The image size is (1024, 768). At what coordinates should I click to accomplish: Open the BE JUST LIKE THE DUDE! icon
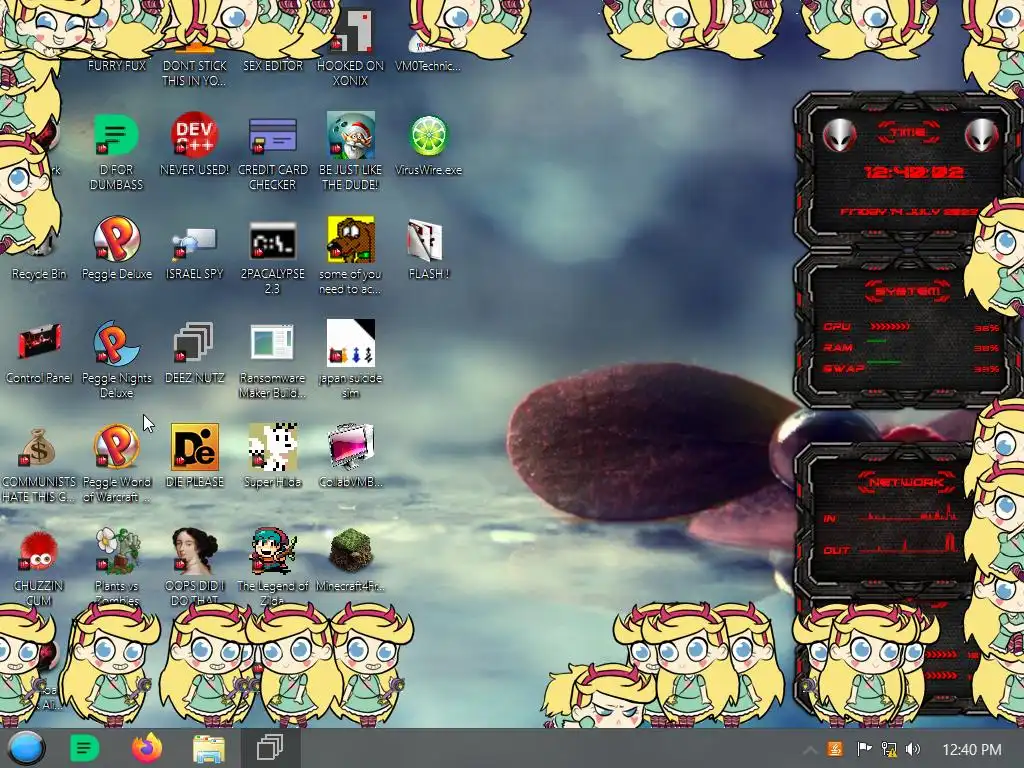click(351, 135)
